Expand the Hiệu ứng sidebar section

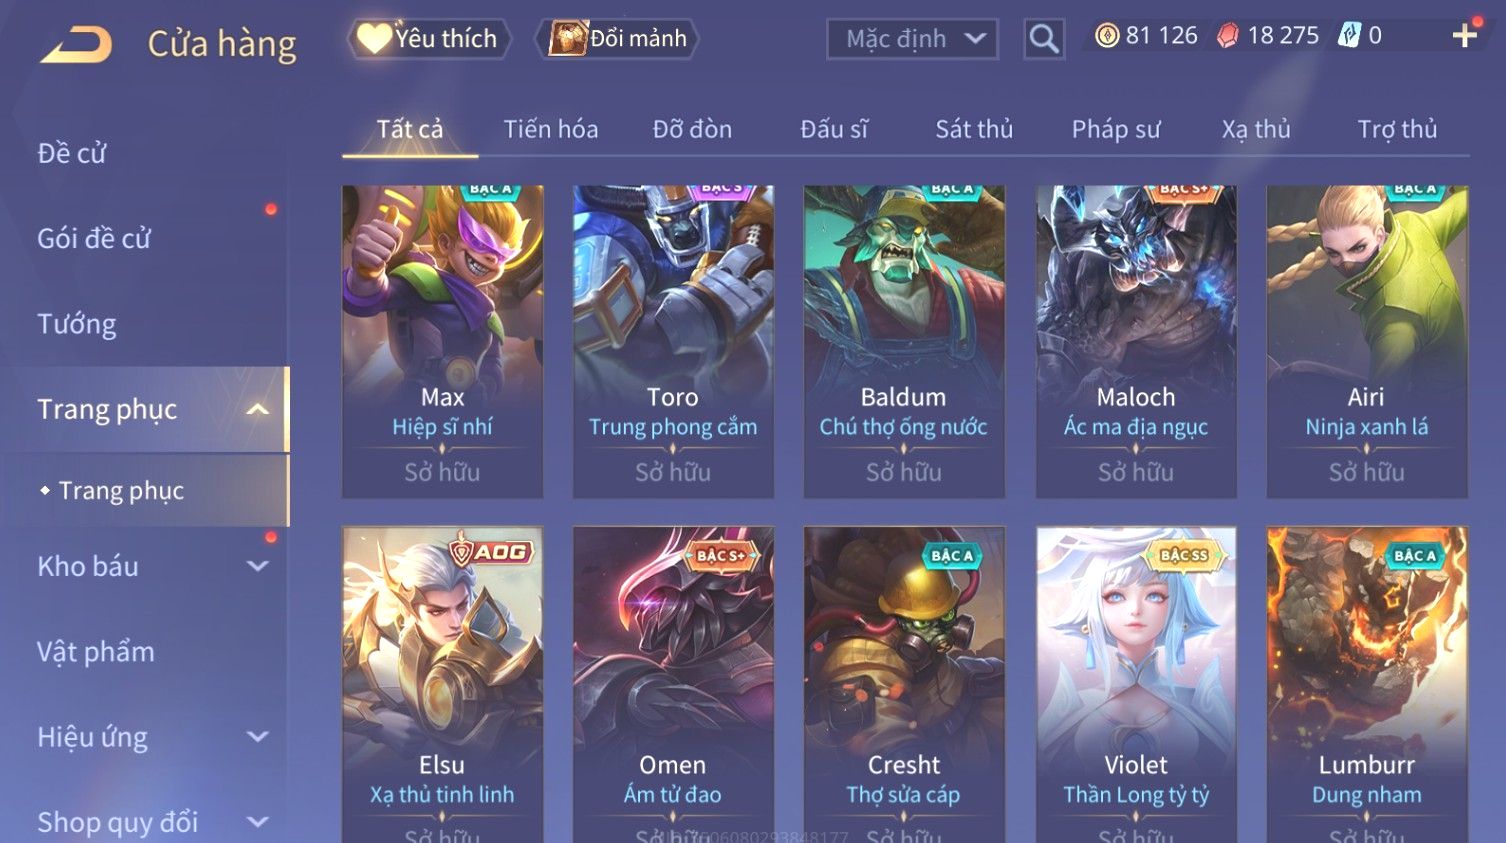click(x=257, y=737)
